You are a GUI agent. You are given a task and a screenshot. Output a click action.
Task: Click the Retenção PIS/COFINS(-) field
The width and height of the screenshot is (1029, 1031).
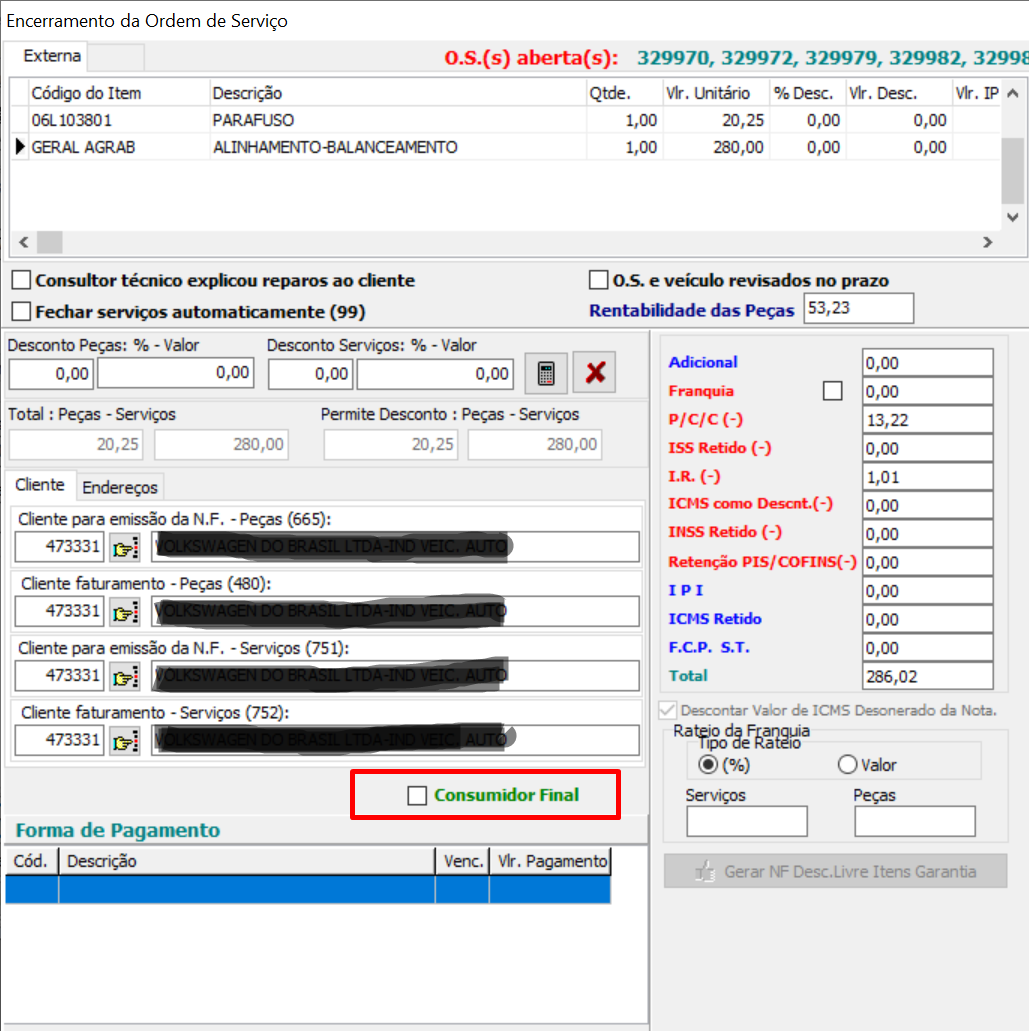(x=927, y=562)
